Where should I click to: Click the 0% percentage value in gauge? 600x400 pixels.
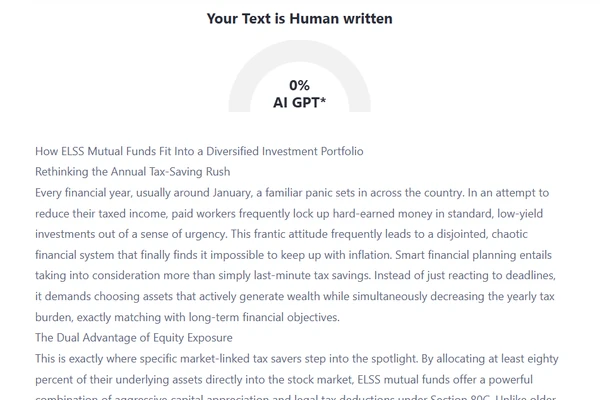pyautogui.click(x=299, y=85)
